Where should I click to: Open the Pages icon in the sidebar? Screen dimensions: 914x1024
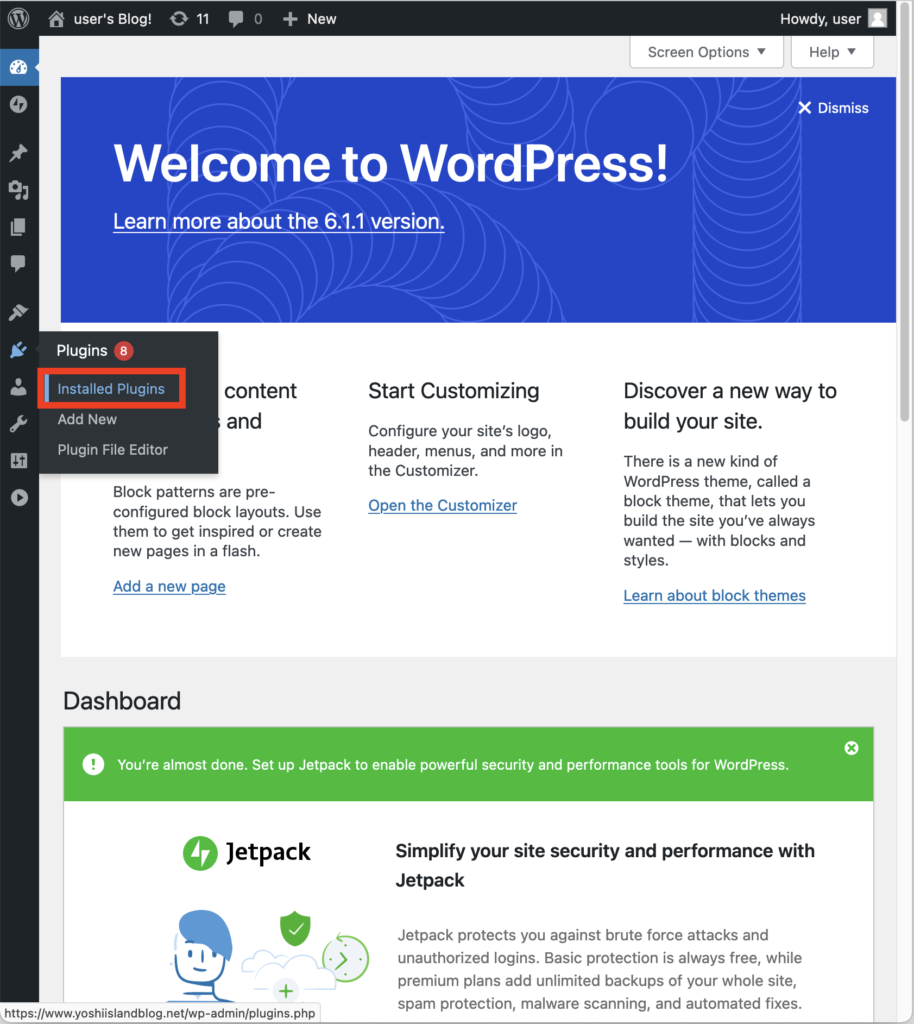pyautogui.click(x=18, y=227)
